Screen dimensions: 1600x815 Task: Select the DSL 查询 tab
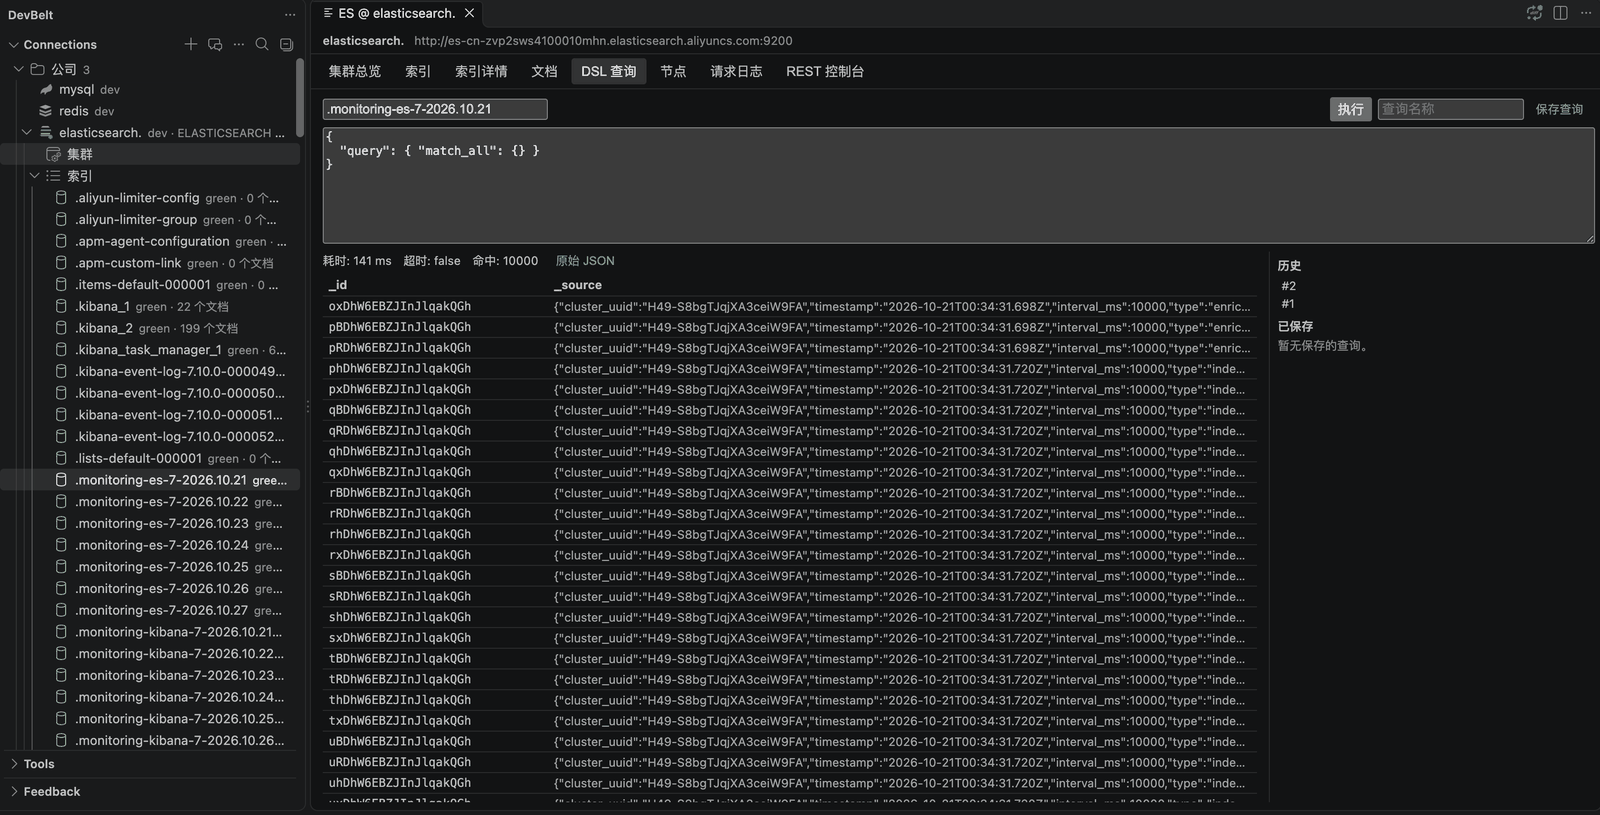coord(609,71)
